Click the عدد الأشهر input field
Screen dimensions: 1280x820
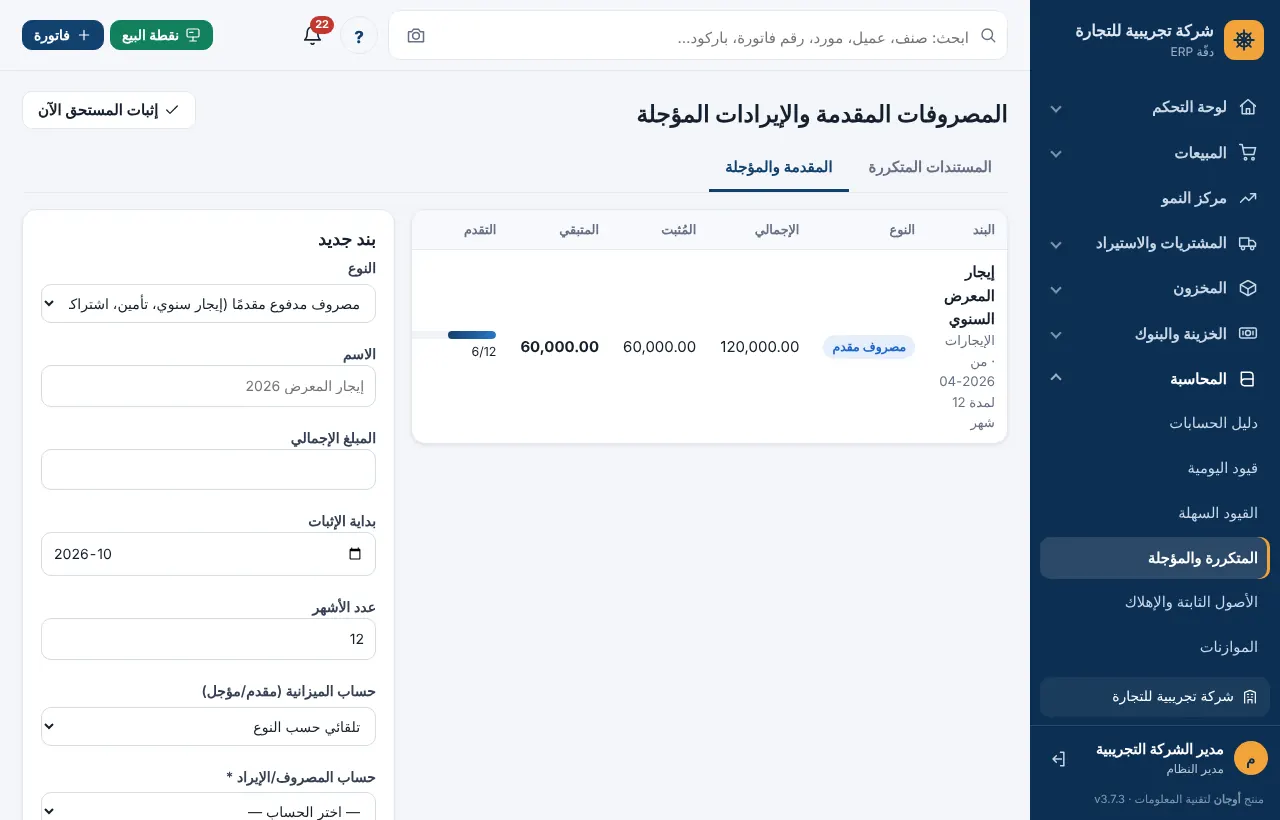(x=208, y=639)
